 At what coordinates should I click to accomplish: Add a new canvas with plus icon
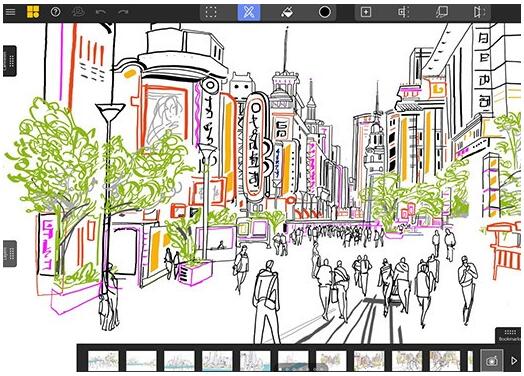point(366,12)
